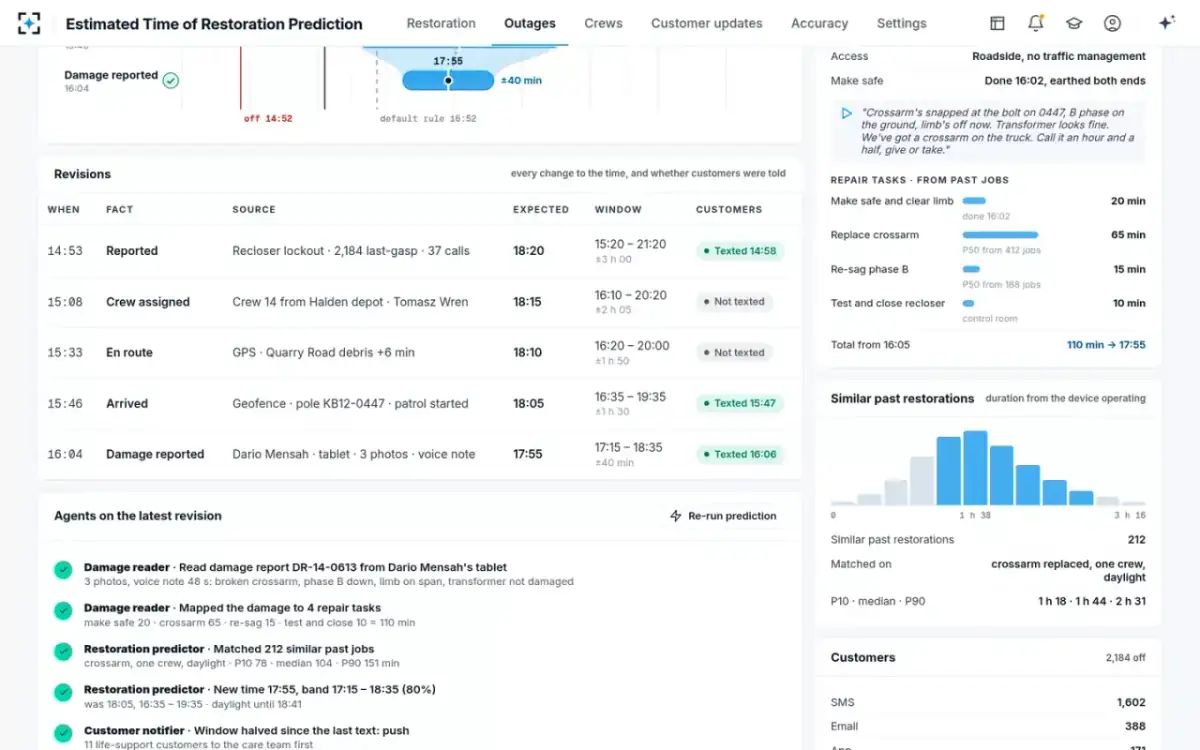1200x750 pixels.
Task: Switch to the Restoration tab
Action: coord(441,23)
